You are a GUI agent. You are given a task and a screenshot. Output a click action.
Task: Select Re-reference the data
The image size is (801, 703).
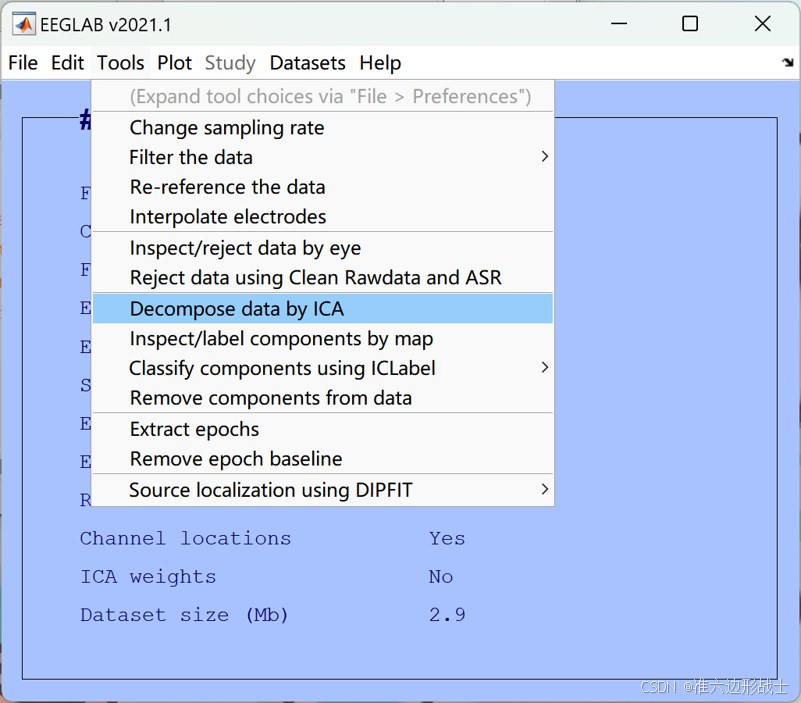[322, 186]
